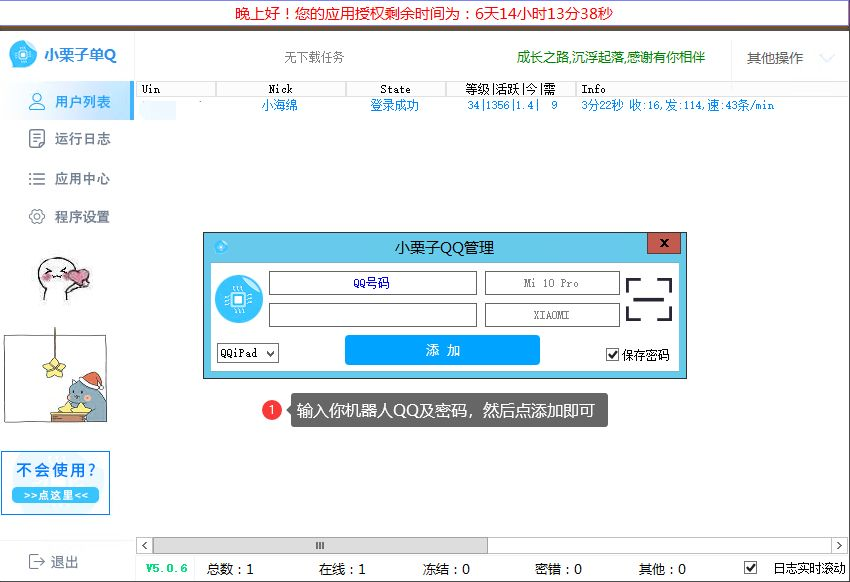Click the green 成长之路 slogan text
This screenshot has width=850, height=582.
611,57
